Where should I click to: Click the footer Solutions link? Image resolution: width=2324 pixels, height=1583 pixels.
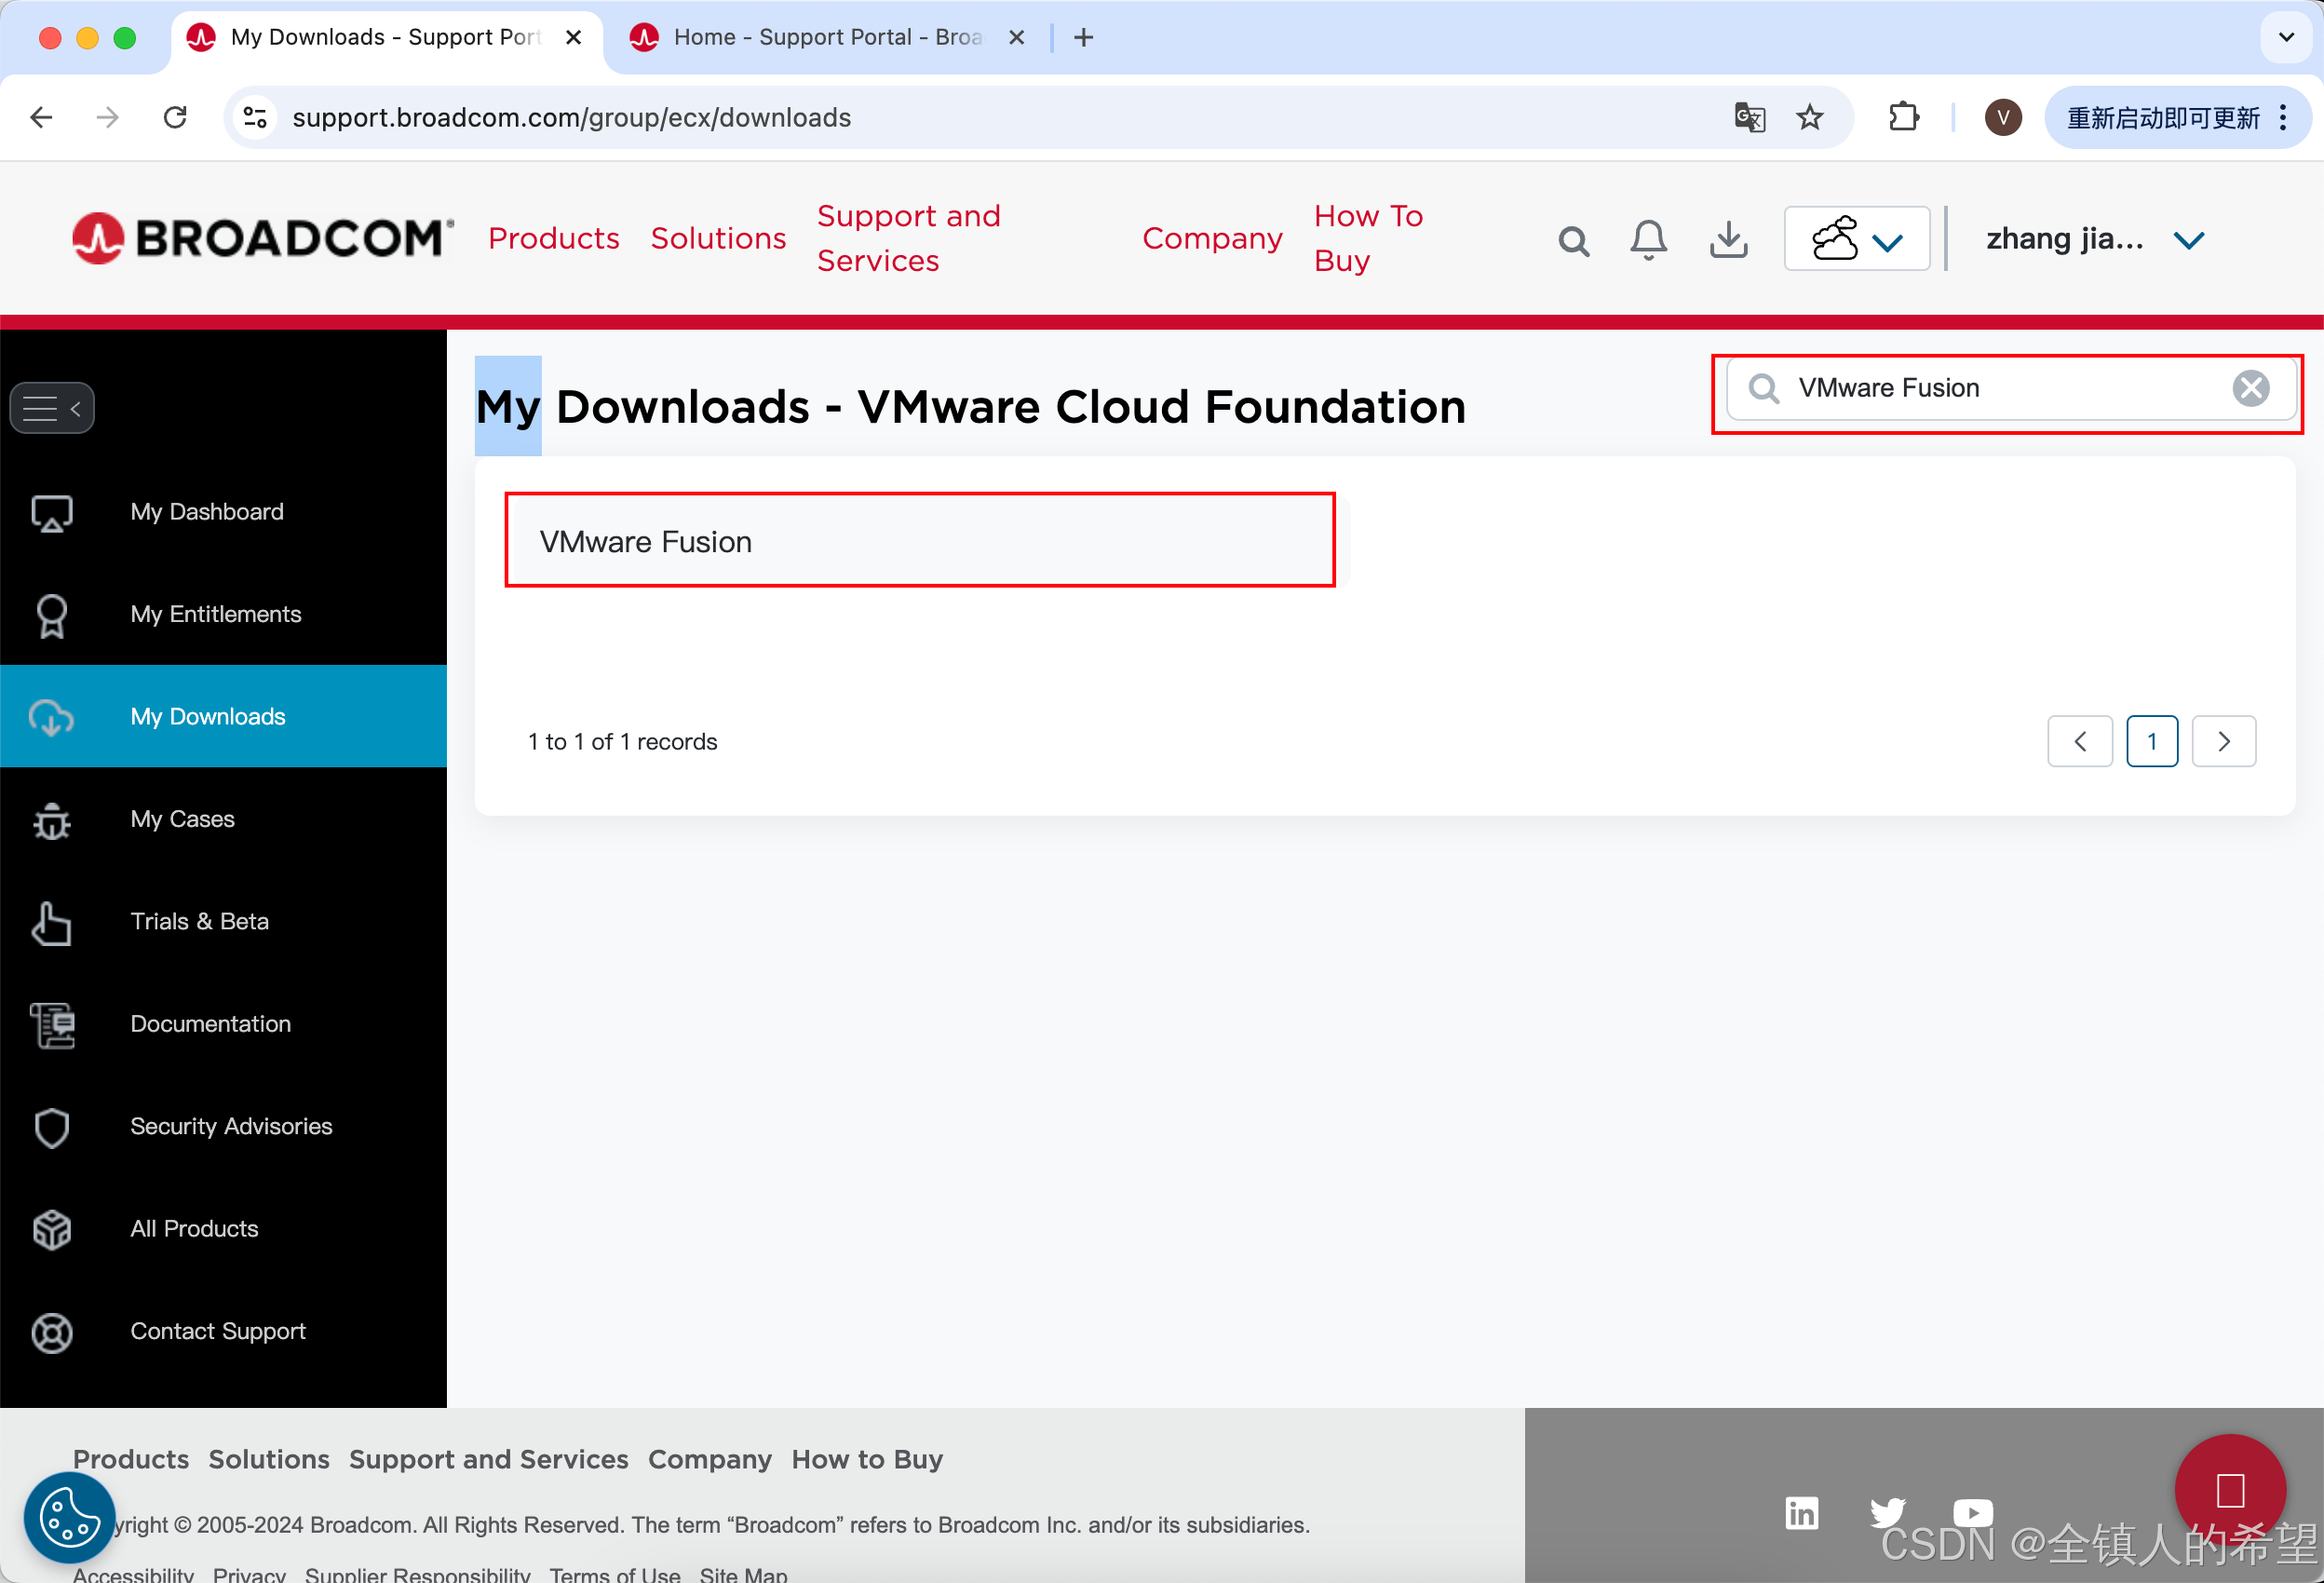(x=269, y=1460)
